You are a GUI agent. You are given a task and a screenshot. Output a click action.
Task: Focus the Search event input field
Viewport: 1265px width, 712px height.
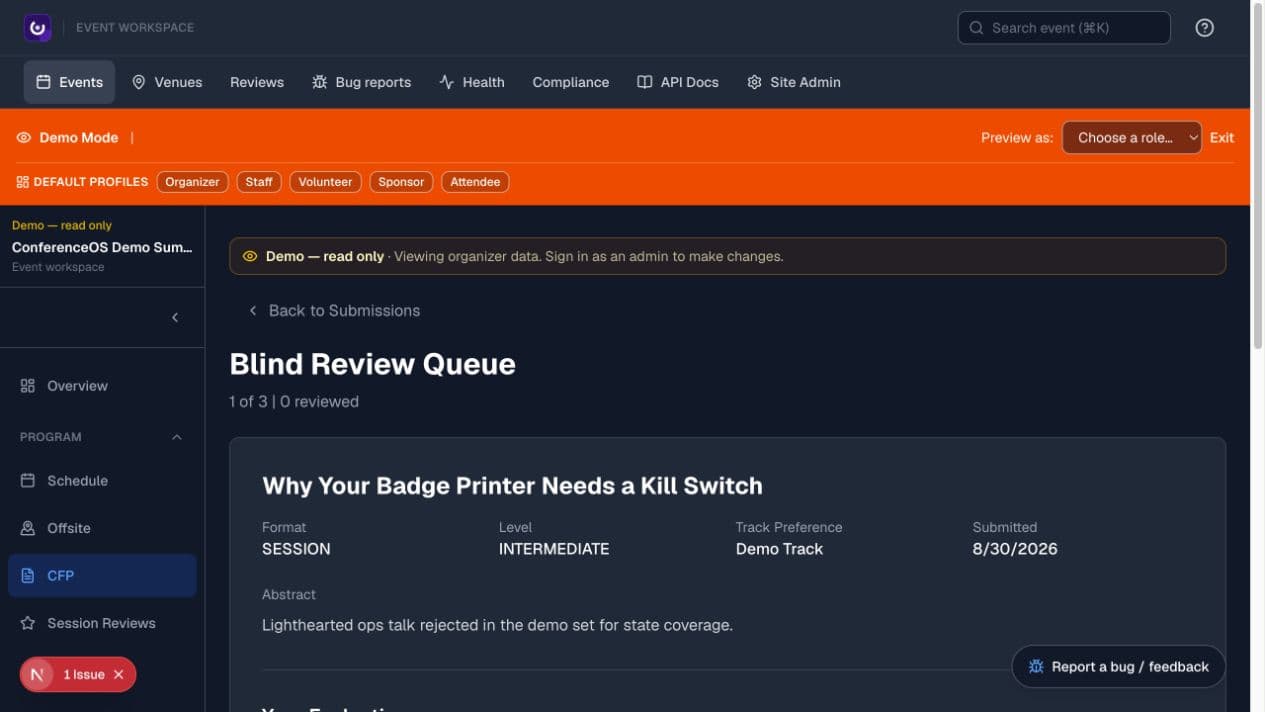coord(1064,28)
